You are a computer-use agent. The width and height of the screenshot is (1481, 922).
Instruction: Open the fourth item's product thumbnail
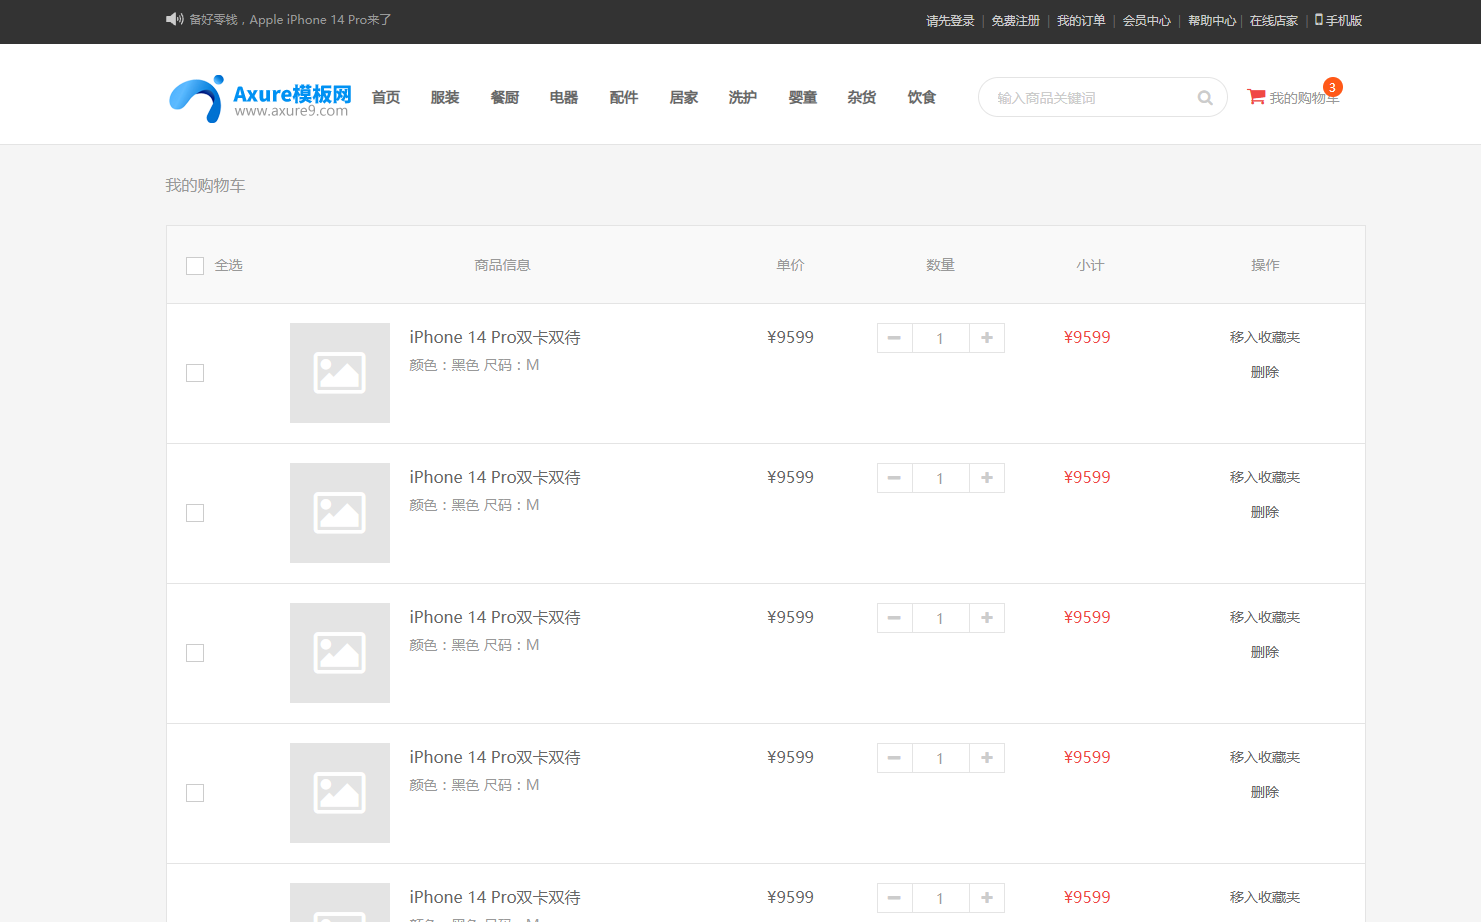tap(340, 793)
